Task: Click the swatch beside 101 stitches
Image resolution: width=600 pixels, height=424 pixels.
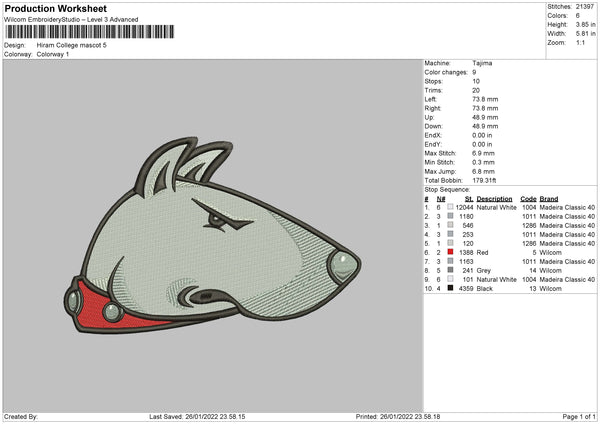Action: tap(450, 279)
